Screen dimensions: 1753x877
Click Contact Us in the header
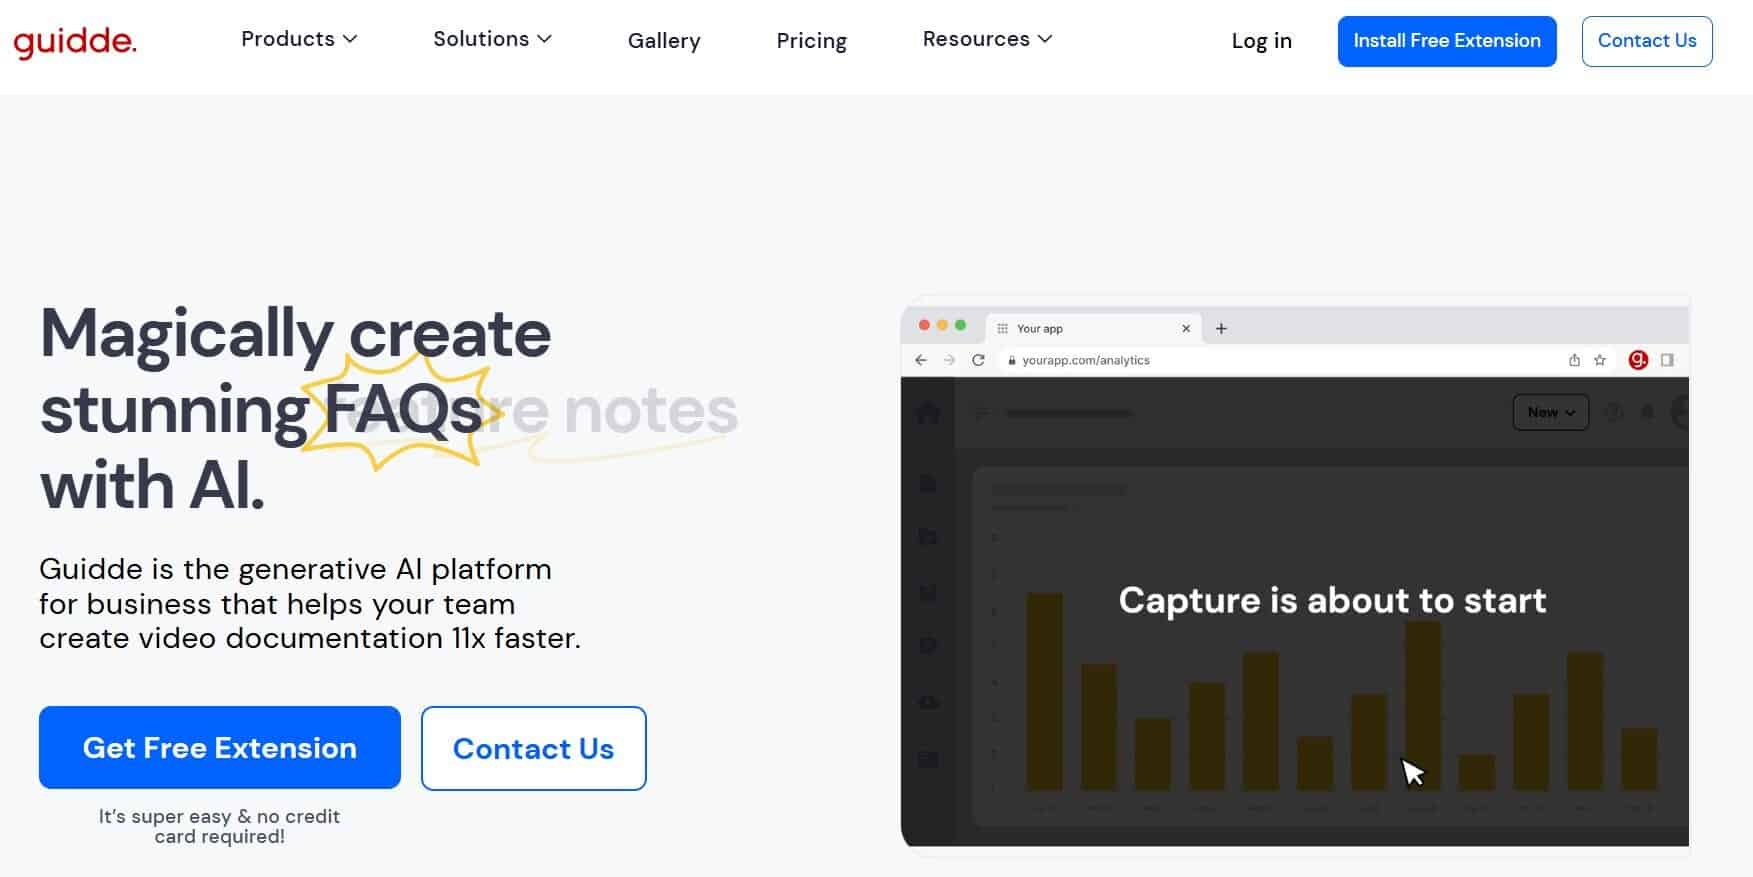click(x=1647, y=41)
